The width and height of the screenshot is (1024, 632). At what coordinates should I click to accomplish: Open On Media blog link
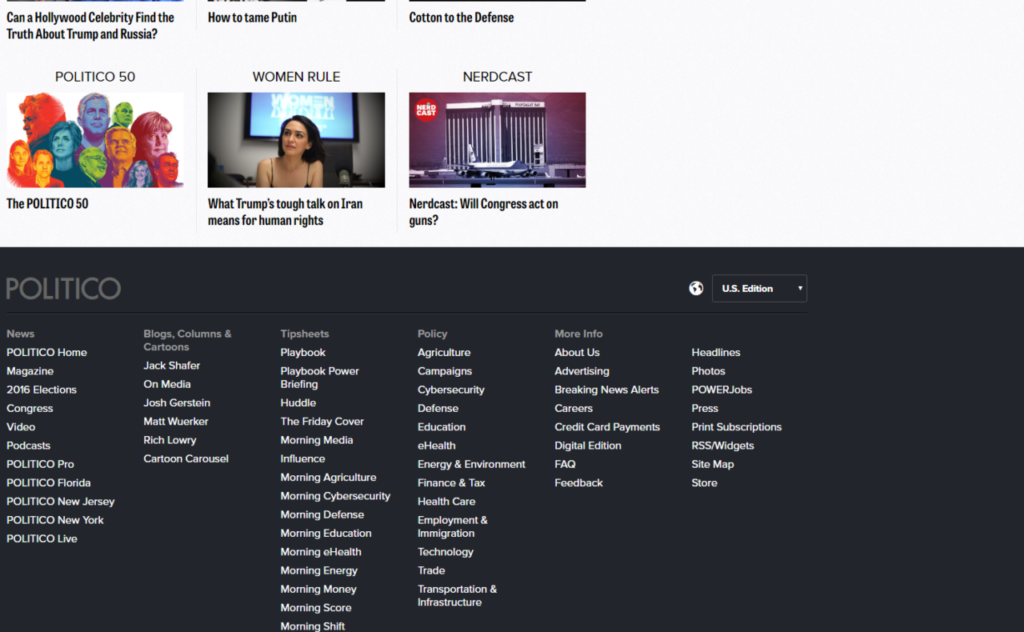(167, 385)
